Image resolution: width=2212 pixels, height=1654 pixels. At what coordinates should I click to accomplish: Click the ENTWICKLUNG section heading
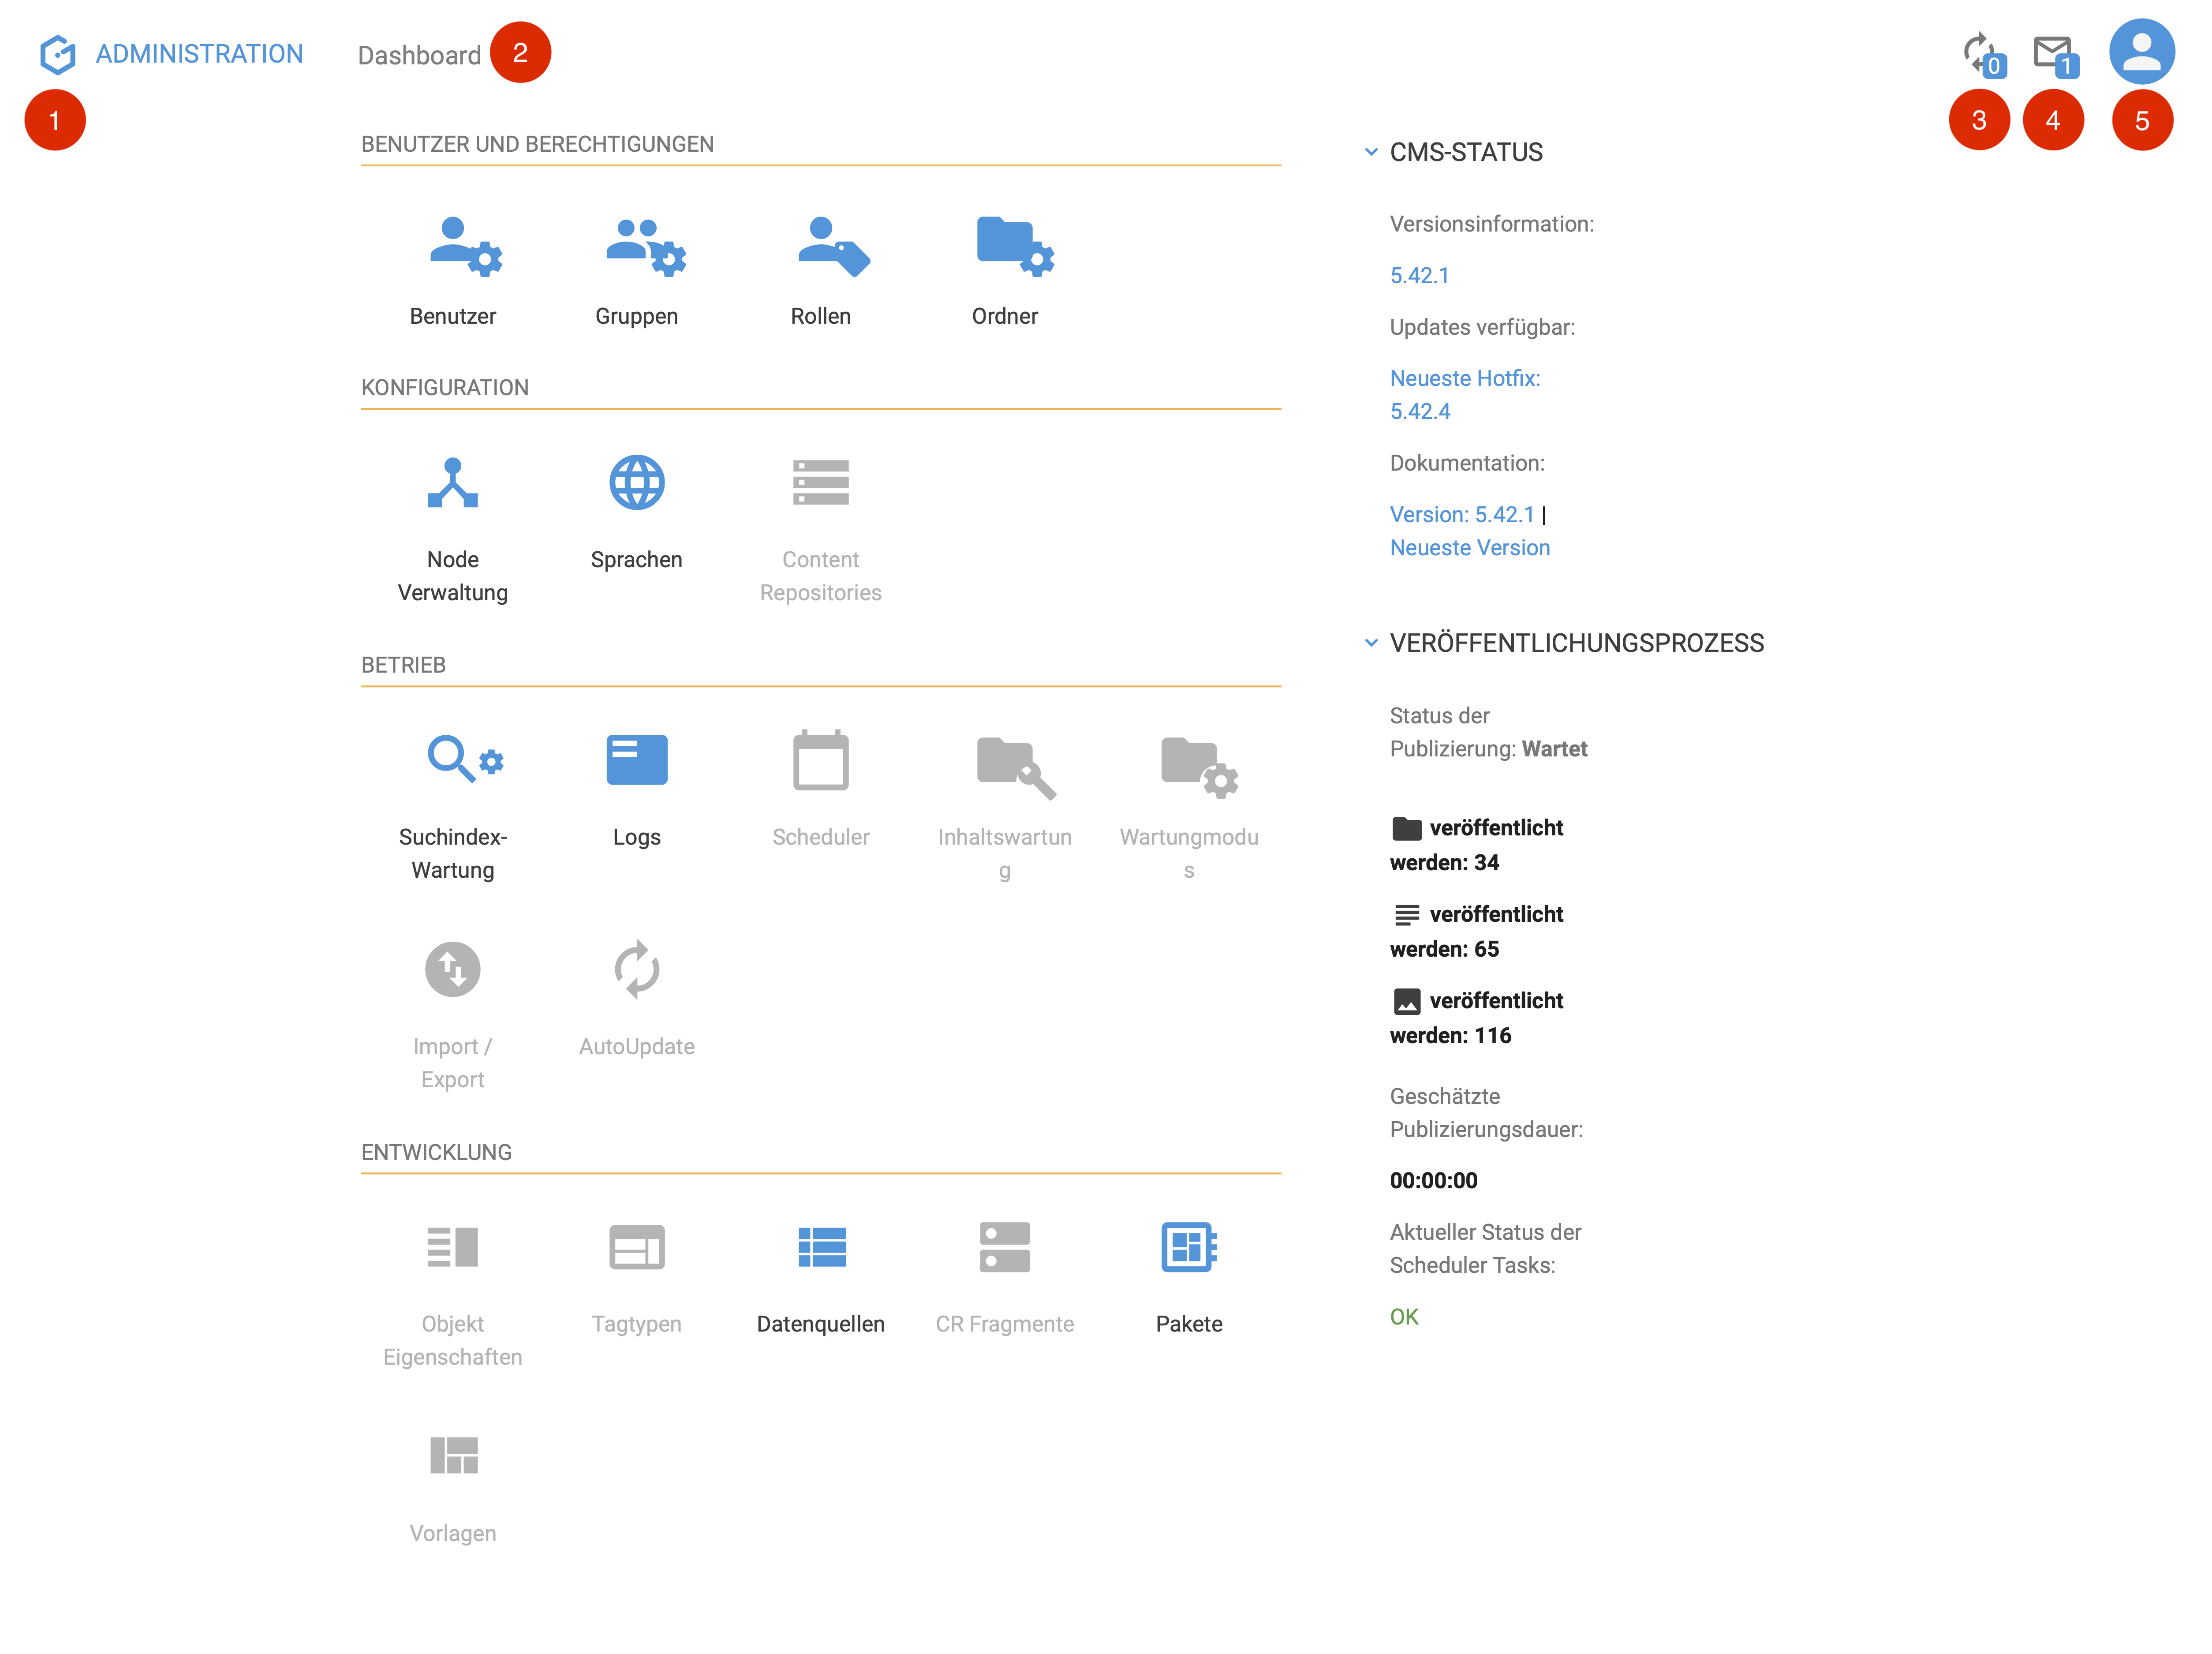pyautogui.click(x=436, y=1152)
